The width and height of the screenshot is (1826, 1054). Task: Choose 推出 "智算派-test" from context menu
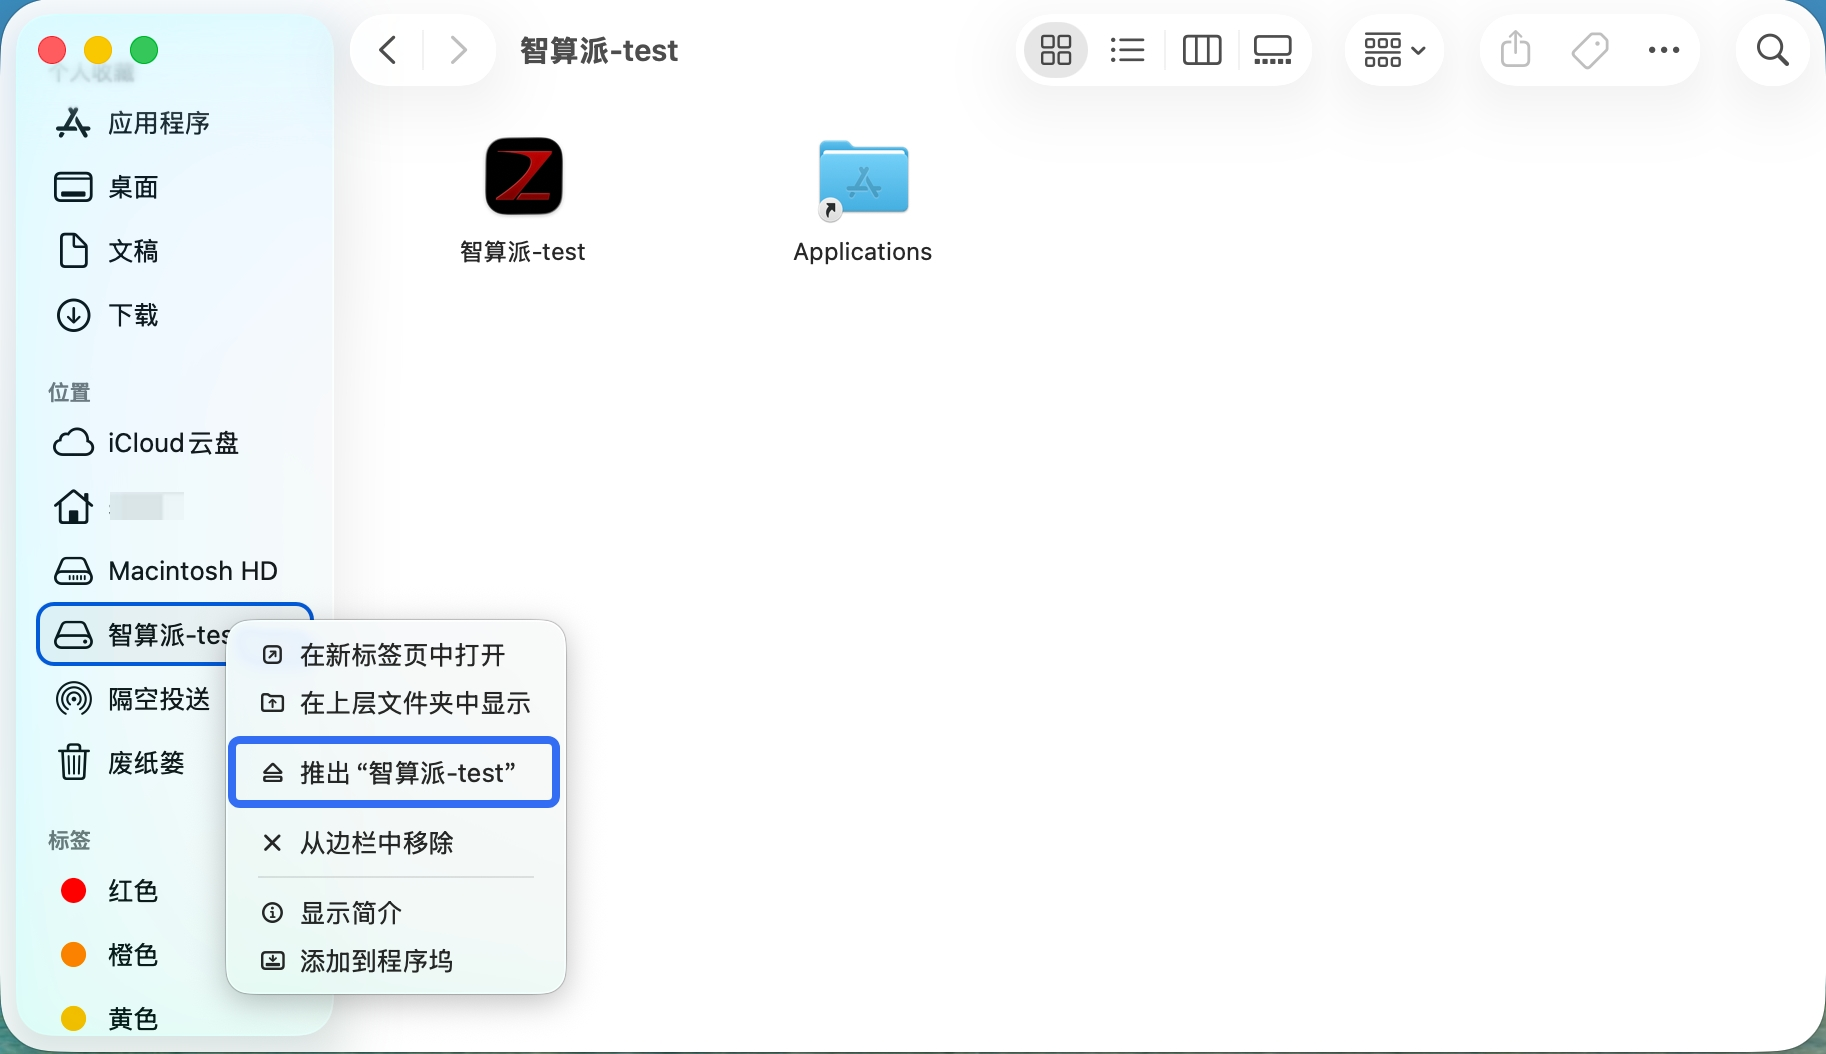click(394, 772)
